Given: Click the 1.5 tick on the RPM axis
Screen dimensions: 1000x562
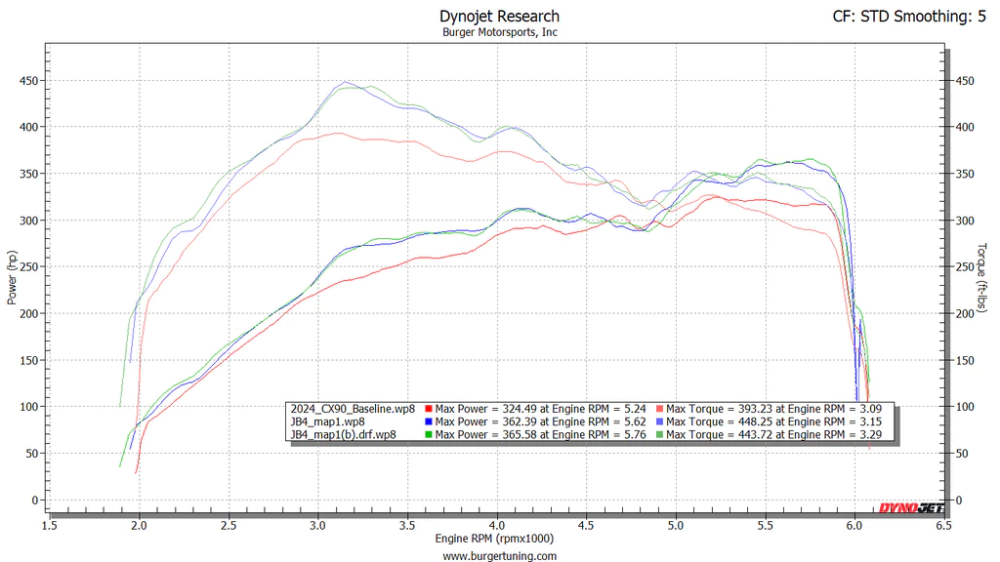Looking at the screenshot, I should coord(49,526).
